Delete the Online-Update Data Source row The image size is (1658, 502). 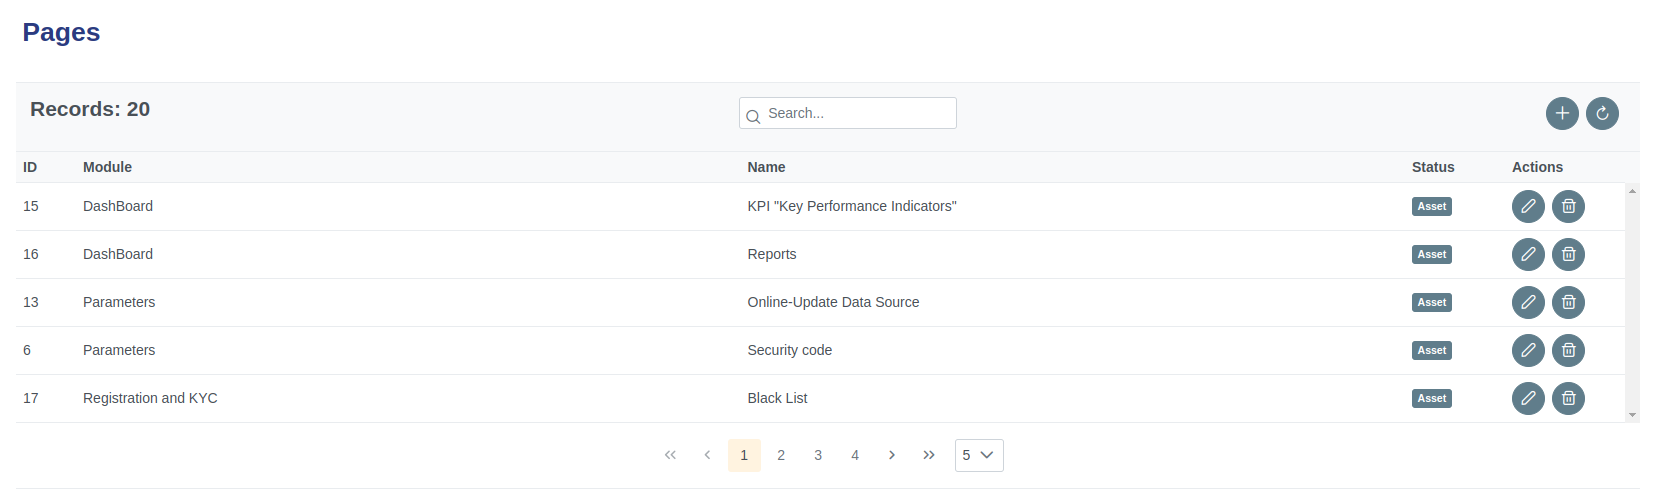1568,302
